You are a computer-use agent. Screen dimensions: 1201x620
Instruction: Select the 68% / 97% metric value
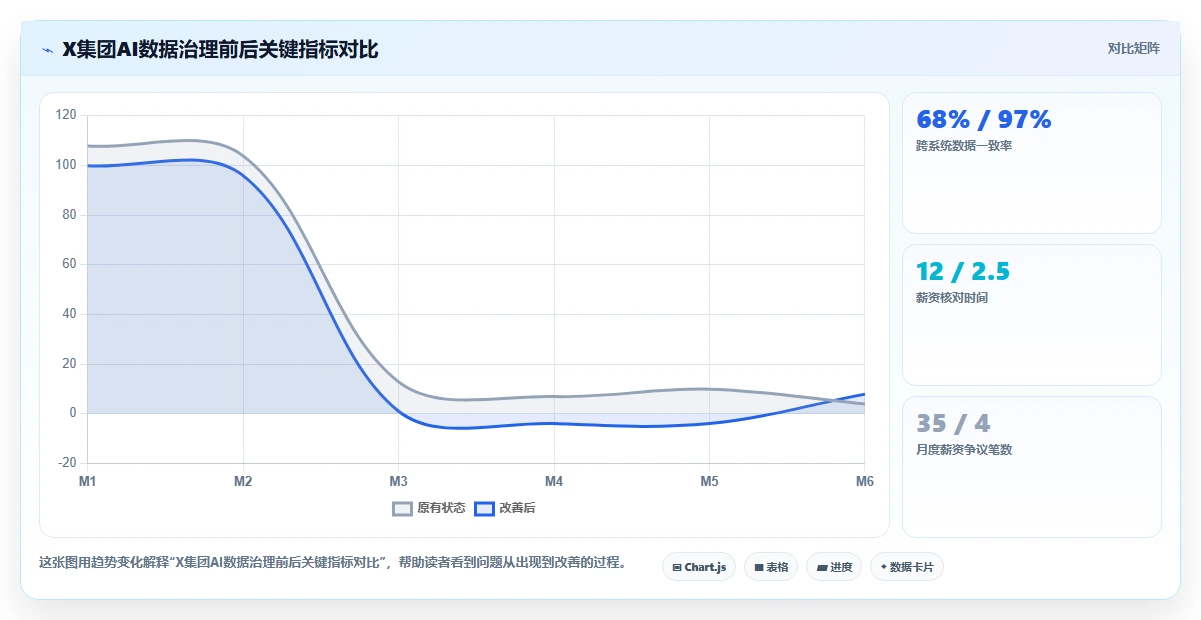(x=984, y=120)
